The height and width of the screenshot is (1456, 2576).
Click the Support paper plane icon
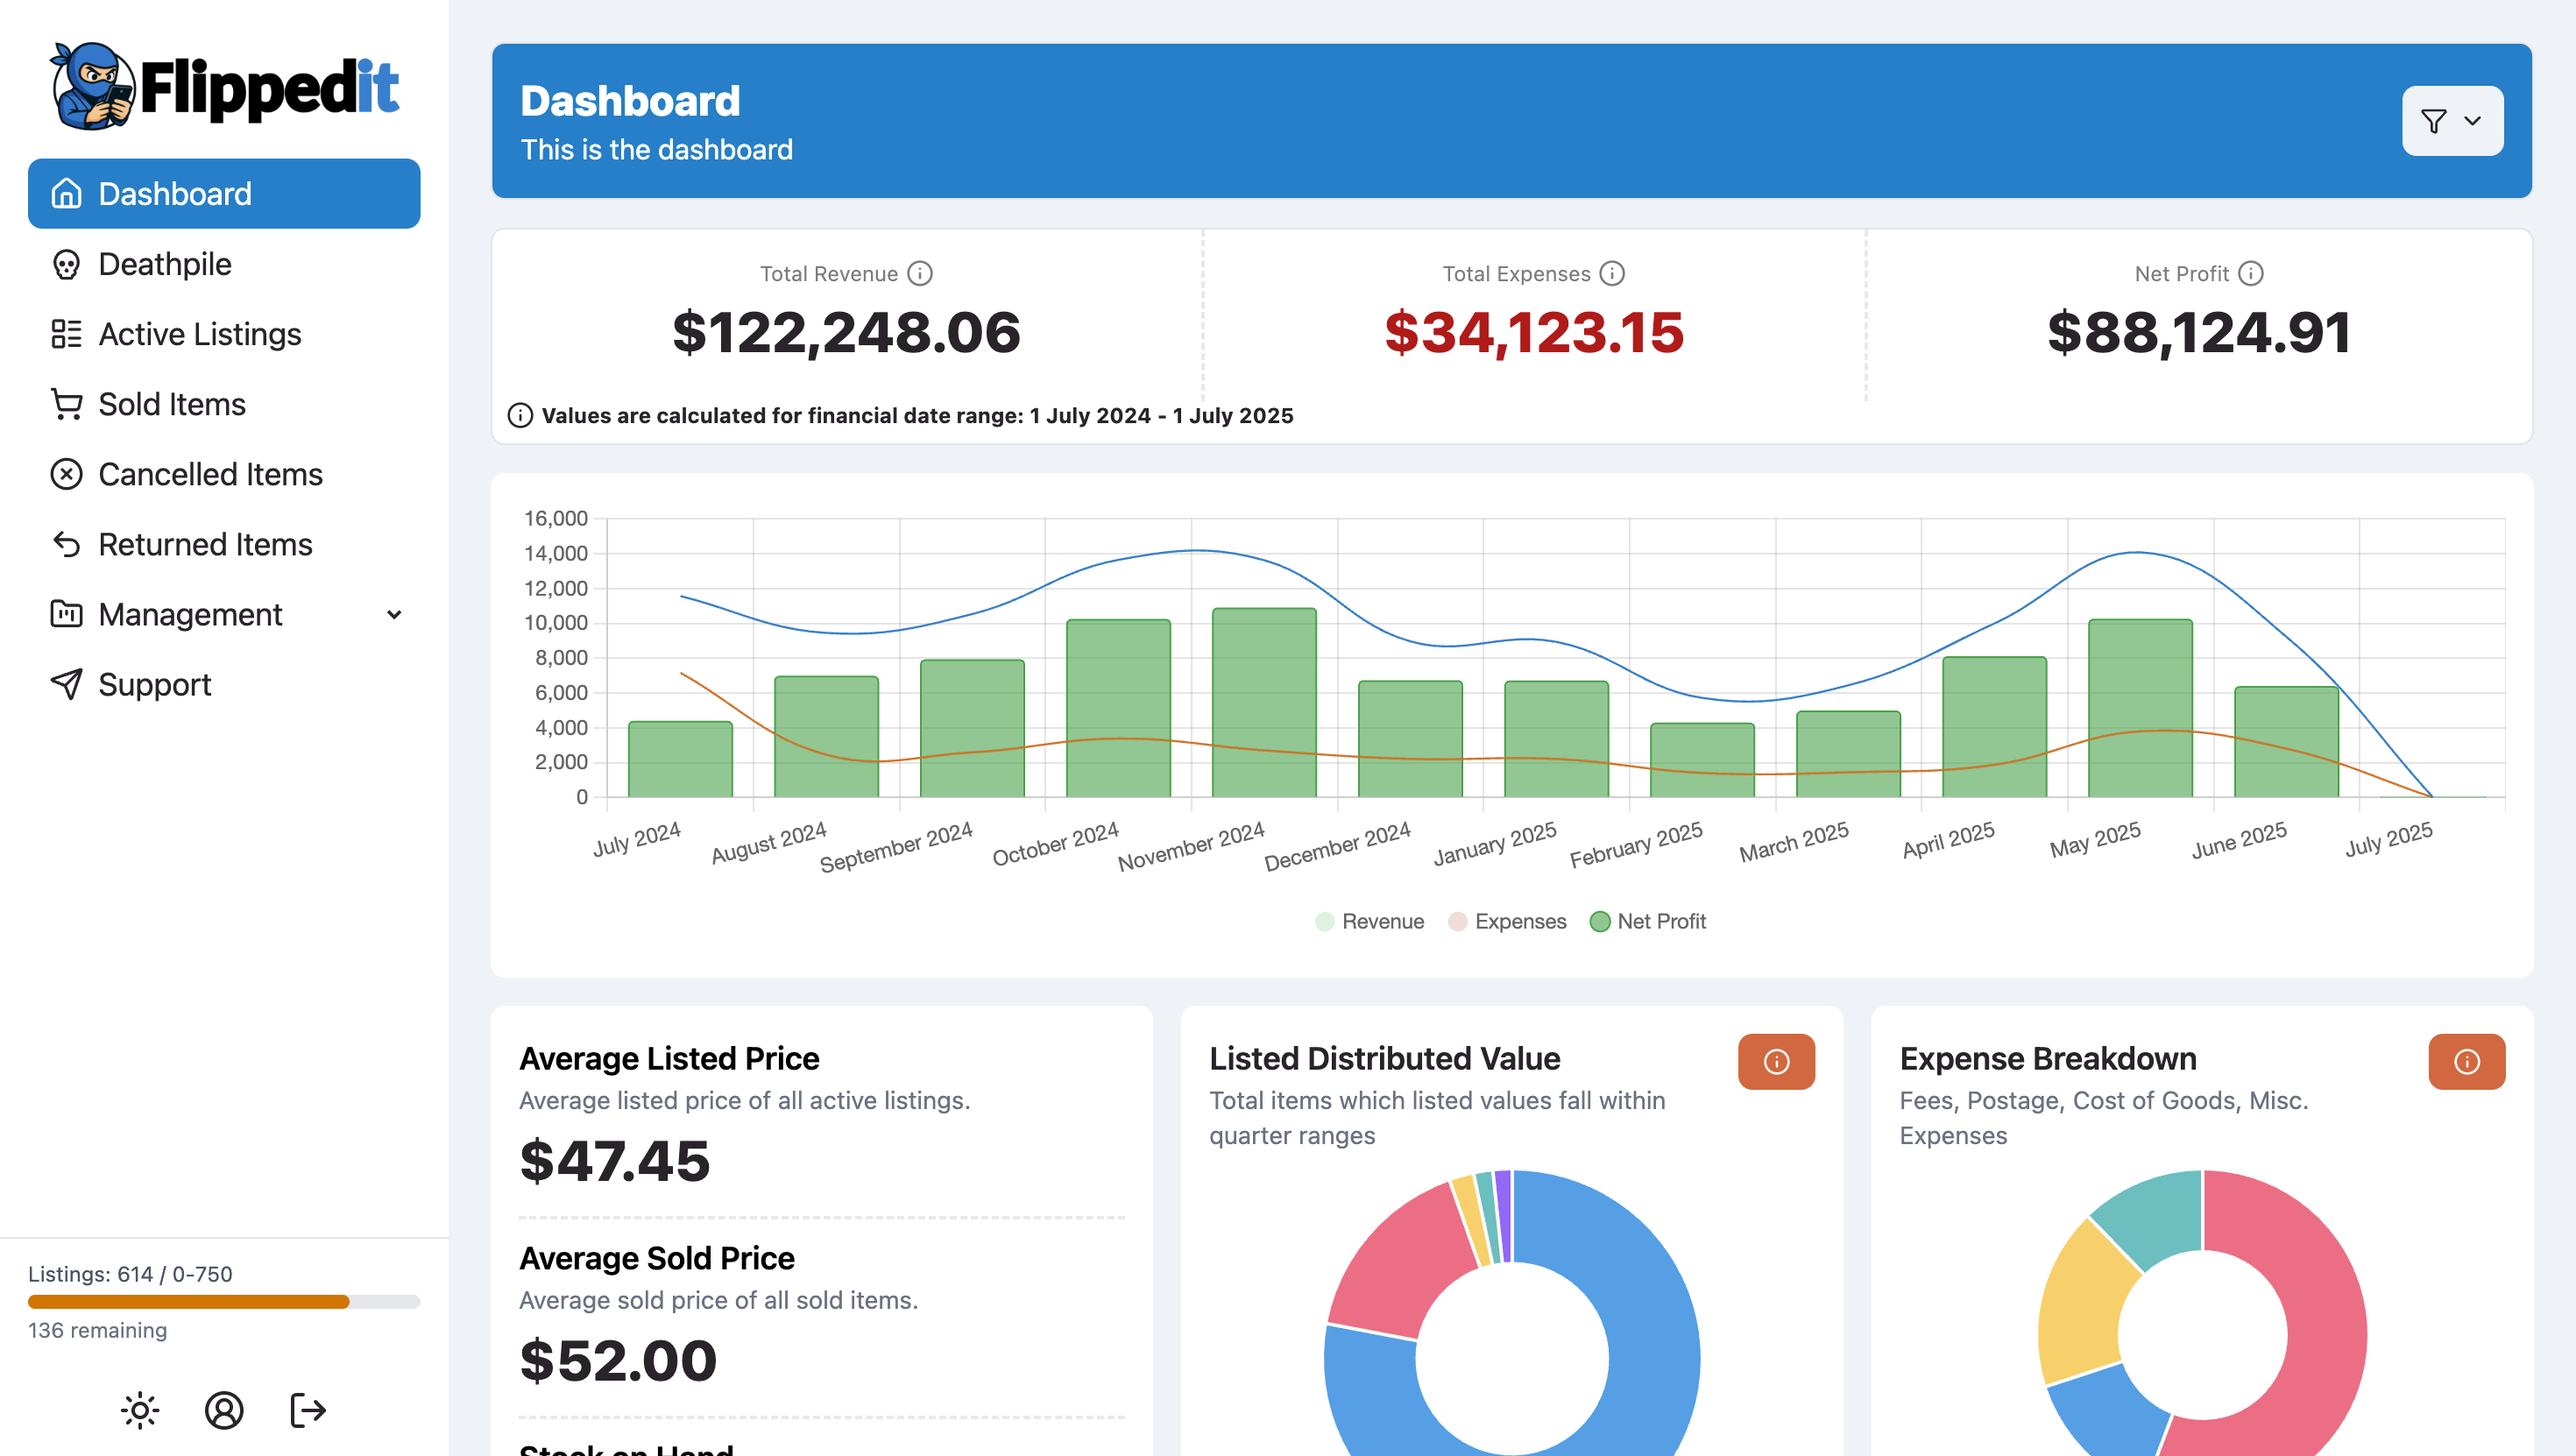coord(66,684)
